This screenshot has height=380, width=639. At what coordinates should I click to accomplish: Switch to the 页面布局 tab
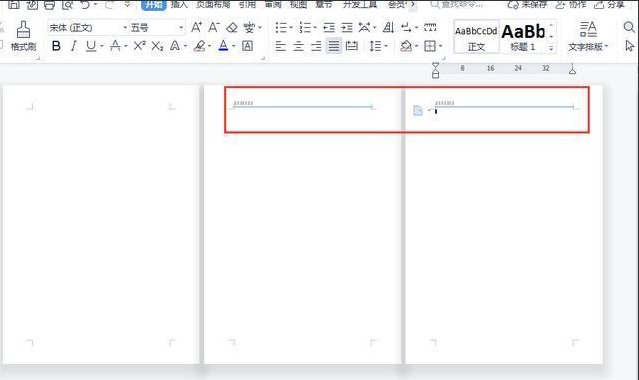(213, 4)
